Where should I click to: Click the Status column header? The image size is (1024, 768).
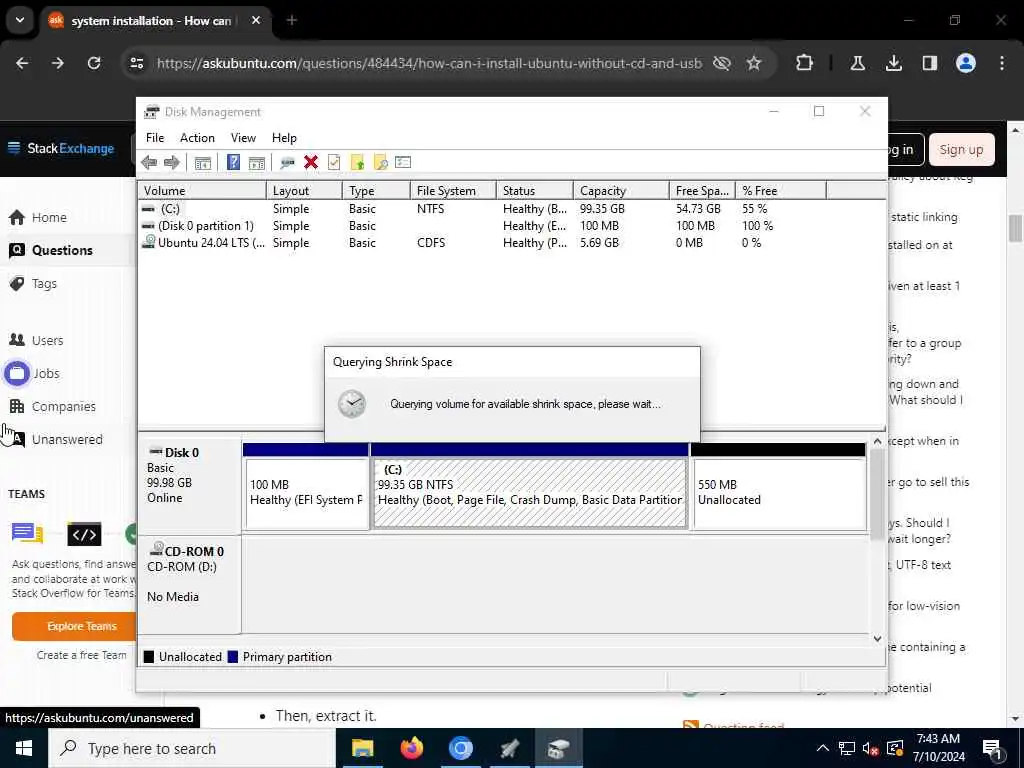coord(535,191)
